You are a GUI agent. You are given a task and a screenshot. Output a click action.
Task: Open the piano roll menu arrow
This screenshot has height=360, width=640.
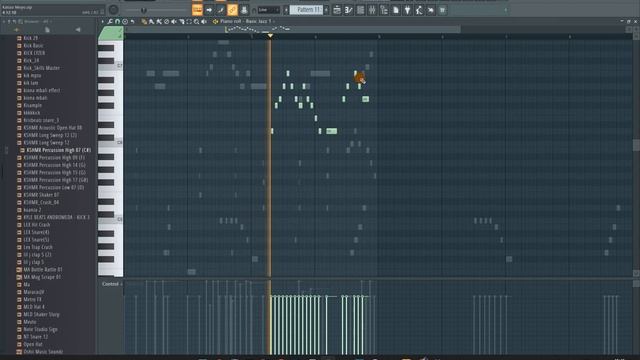coord(103,22)
